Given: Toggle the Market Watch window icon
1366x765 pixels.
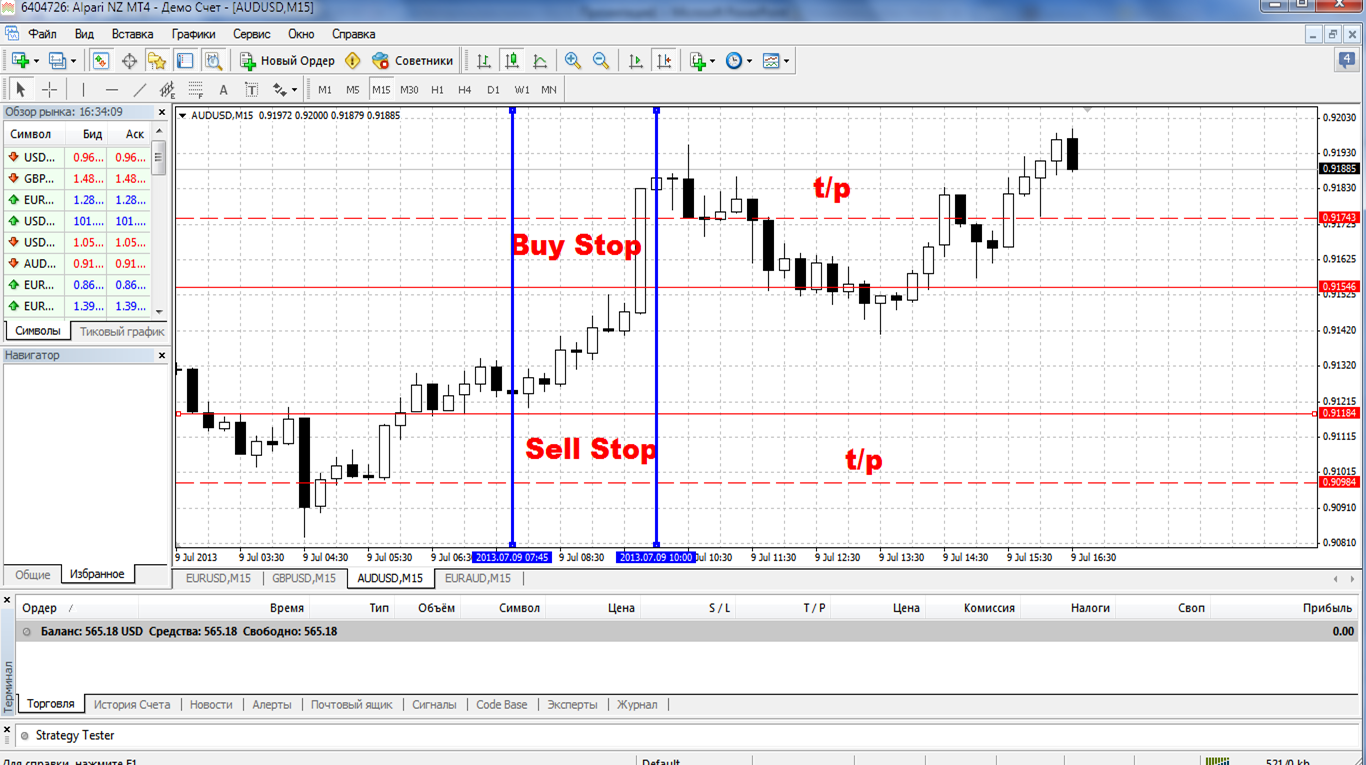Looking at the screenshot, I should tap(101, 61).
